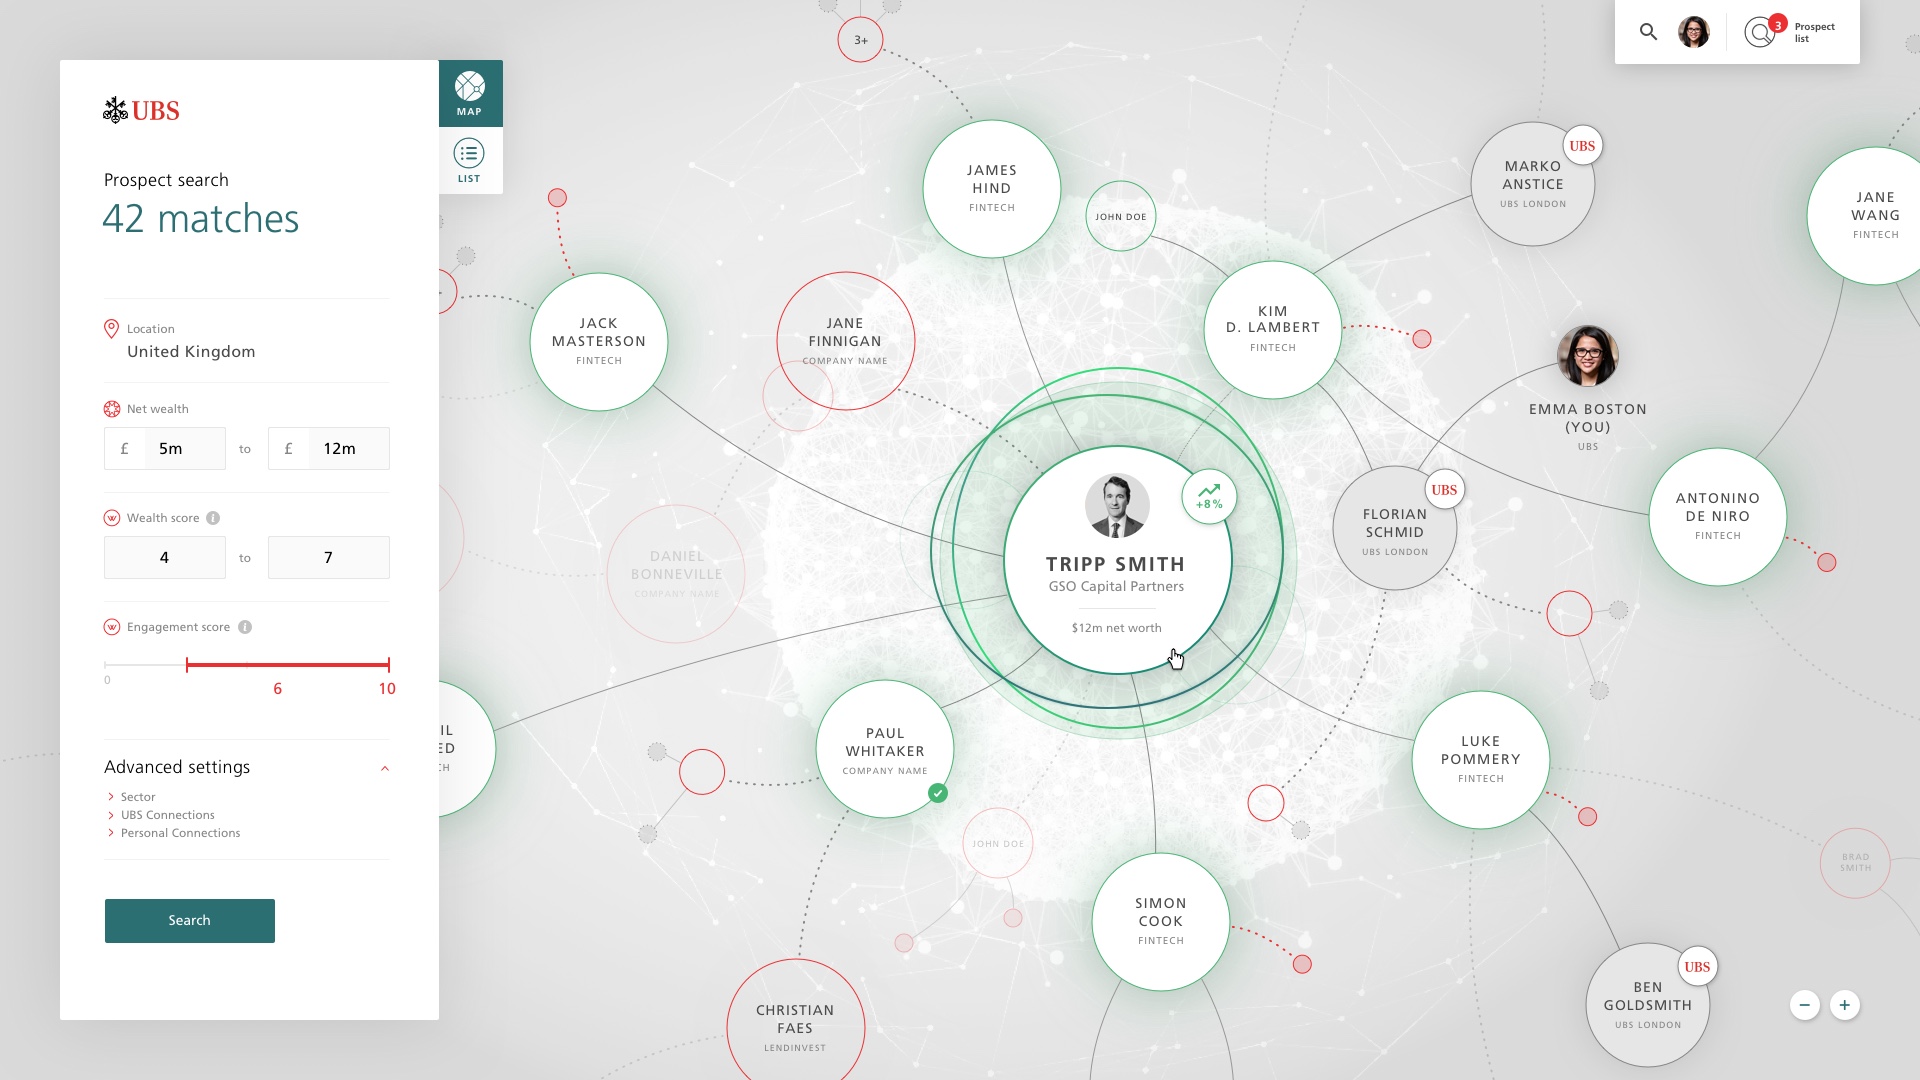Screen dimensions: 1920x1080
Task: Switch to the Map view tab
Action: click(470, 93)
